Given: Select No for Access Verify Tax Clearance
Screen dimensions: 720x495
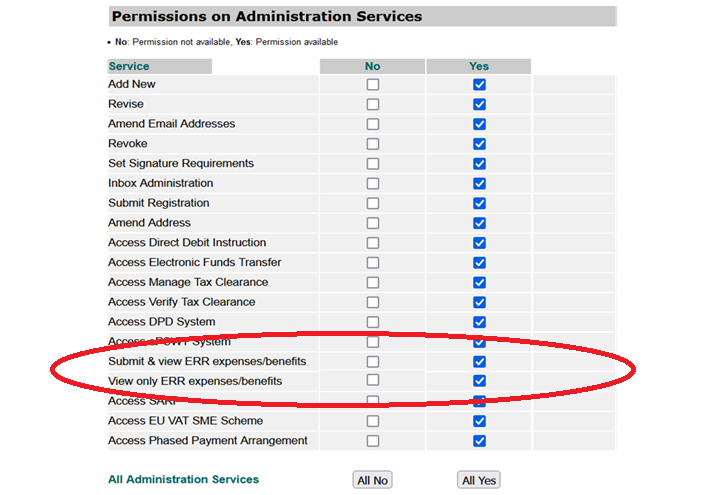Looking at the screenshot, I should (x=373, y=302).
